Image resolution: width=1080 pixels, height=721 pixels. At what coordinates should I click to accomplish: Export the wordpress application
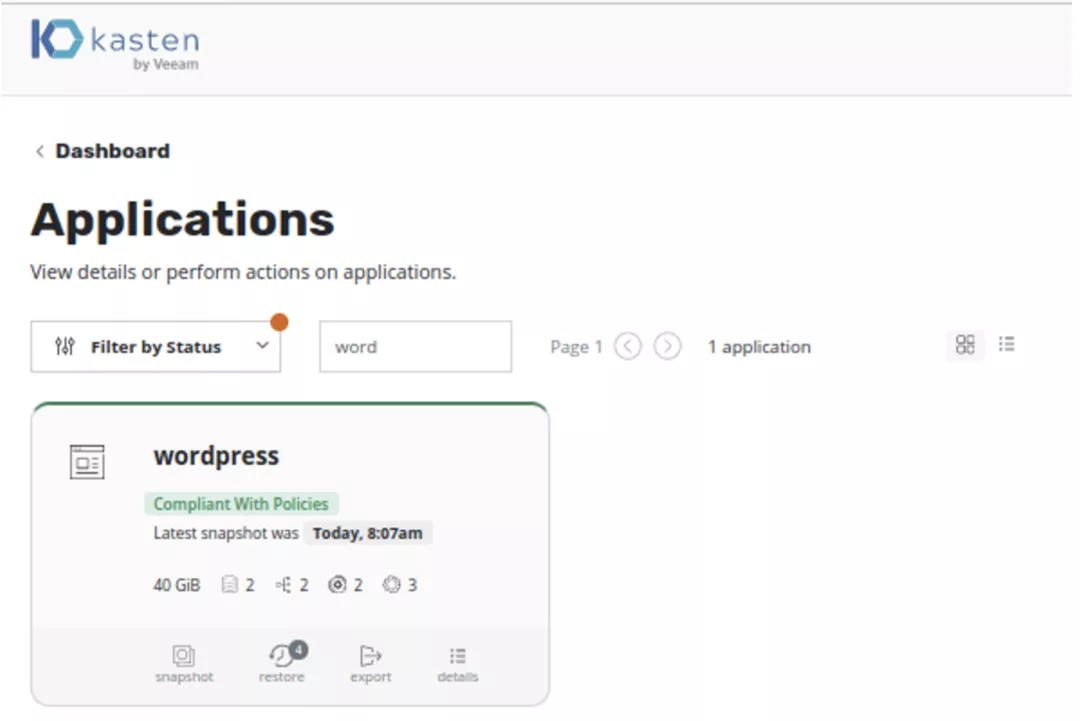[x=370, y=663]
